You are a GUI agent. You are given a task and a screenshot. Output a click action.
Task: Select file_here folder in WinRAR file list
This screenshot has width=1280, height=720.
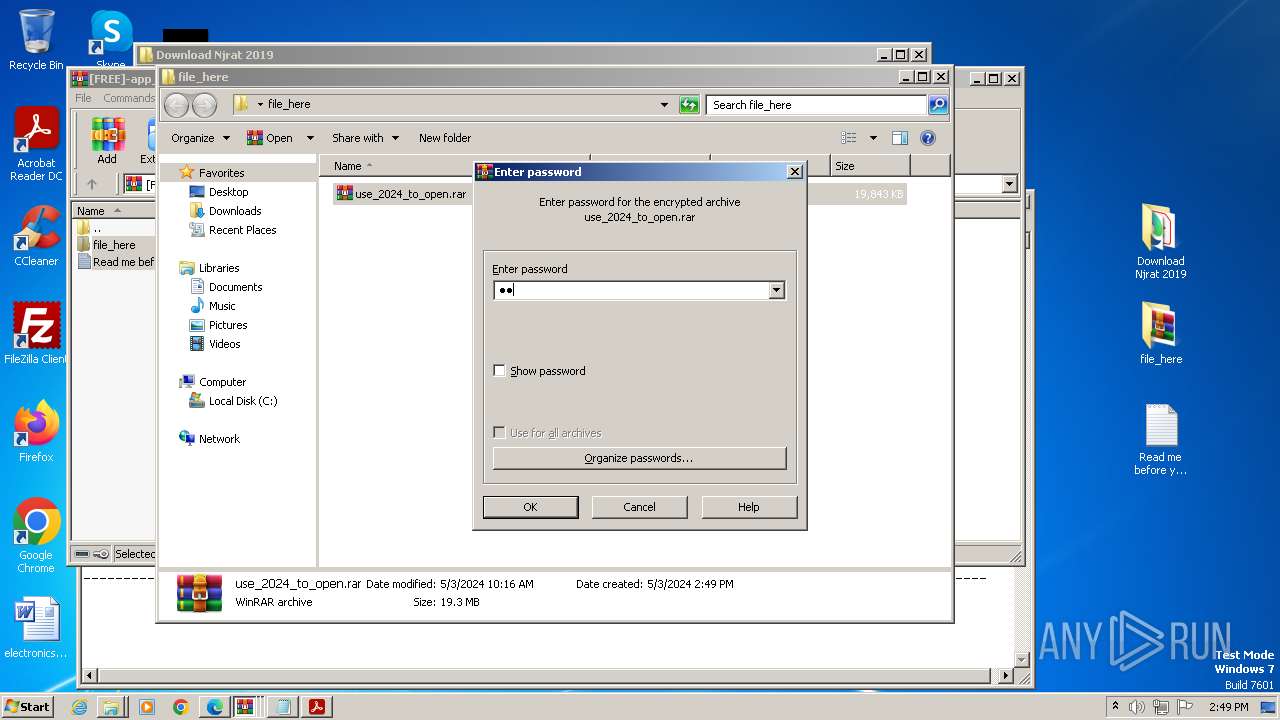point(114,245)
